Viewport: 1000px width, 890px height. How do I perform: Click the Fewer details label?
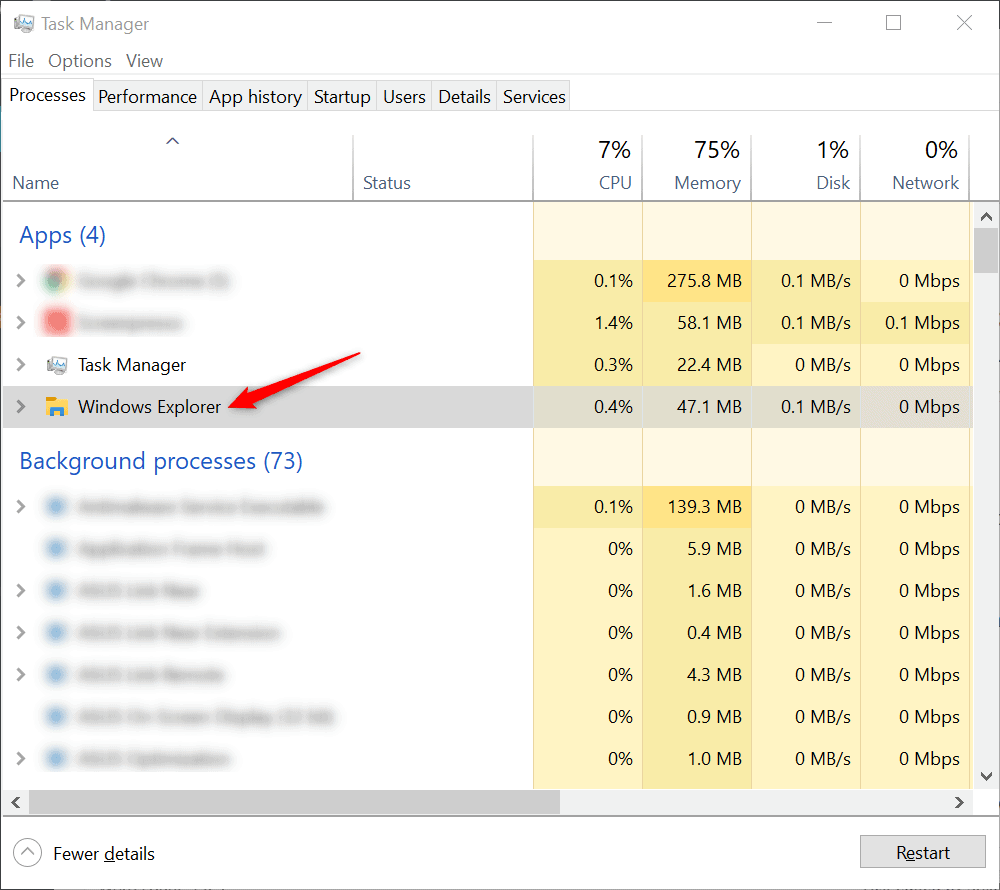(104, 854)
